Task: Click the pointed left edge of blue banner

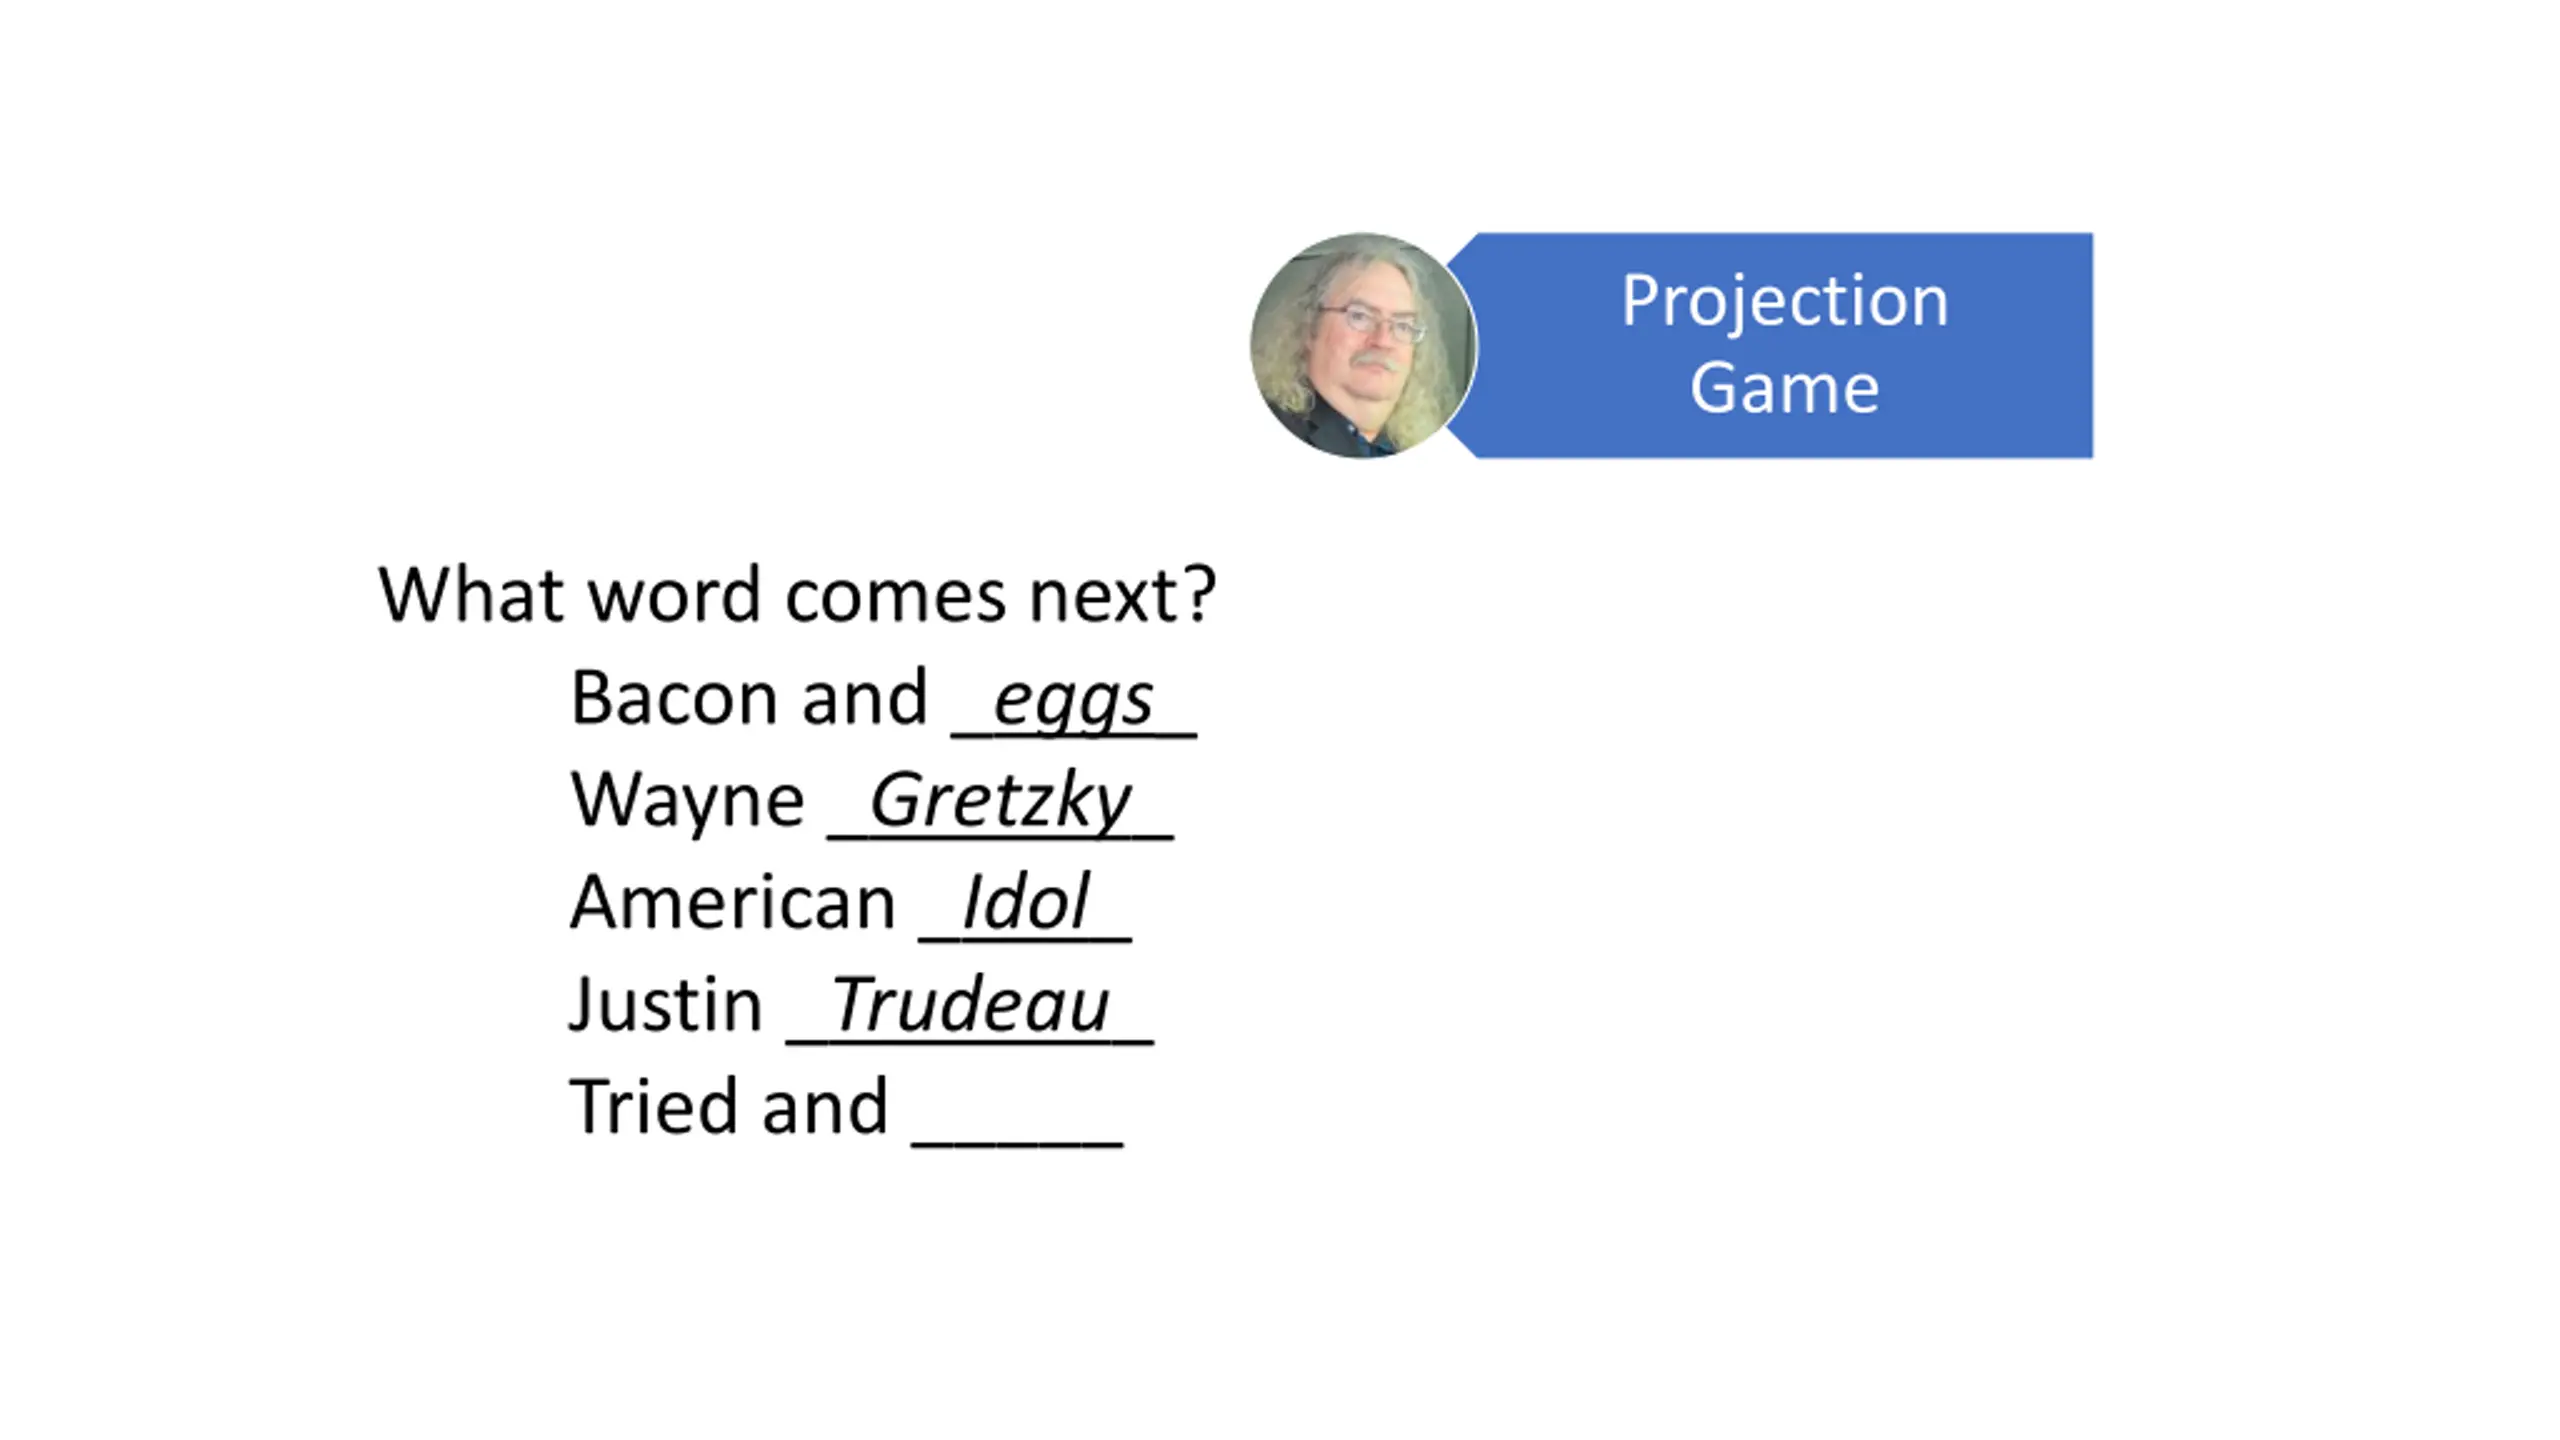Action: (x=1460, y=346)
